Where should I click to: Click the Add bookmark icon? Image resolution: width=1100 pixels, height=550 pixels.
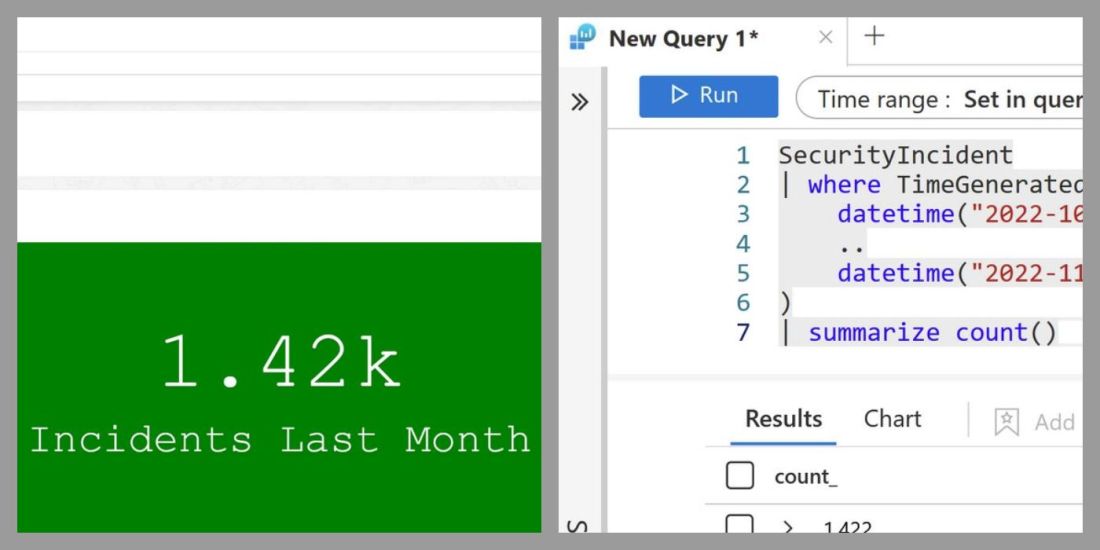coord(1007,422)
